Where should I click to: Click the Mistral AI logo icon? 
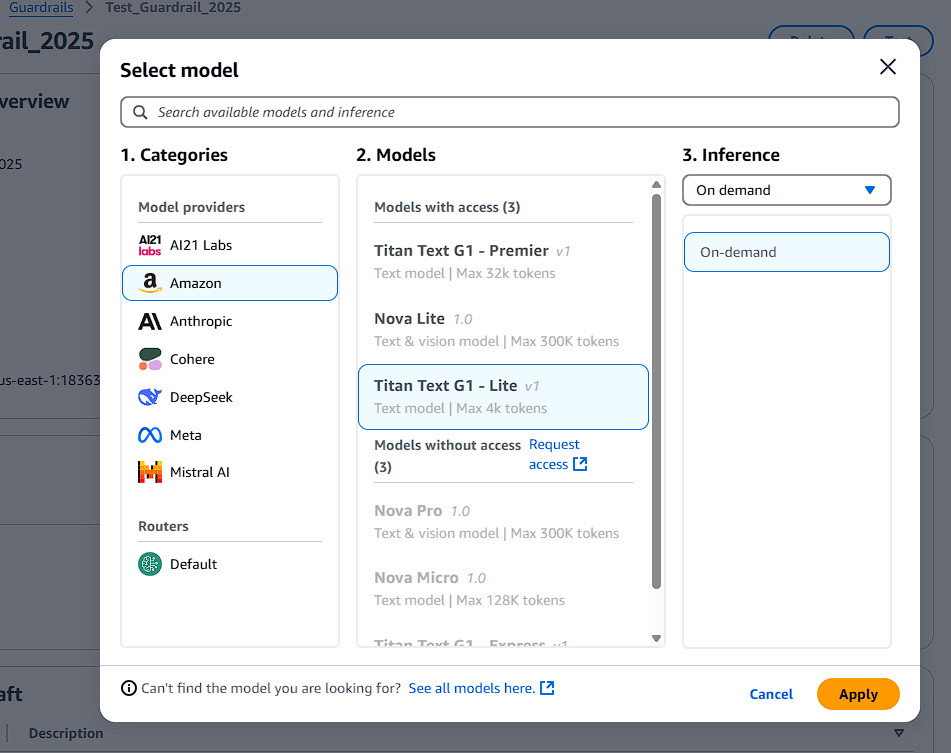point(150,472)
